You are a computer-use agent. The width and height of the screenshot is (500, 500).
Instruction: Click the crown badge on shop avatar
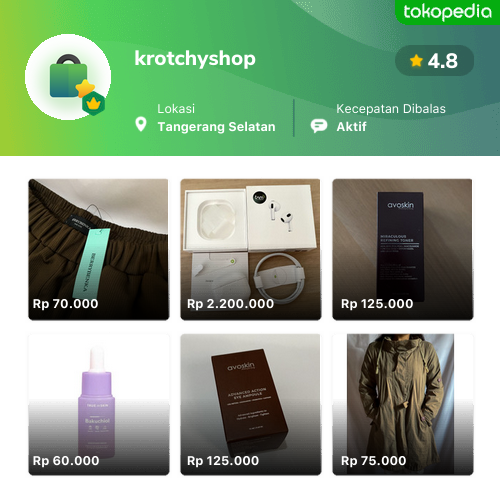(94, 104)
